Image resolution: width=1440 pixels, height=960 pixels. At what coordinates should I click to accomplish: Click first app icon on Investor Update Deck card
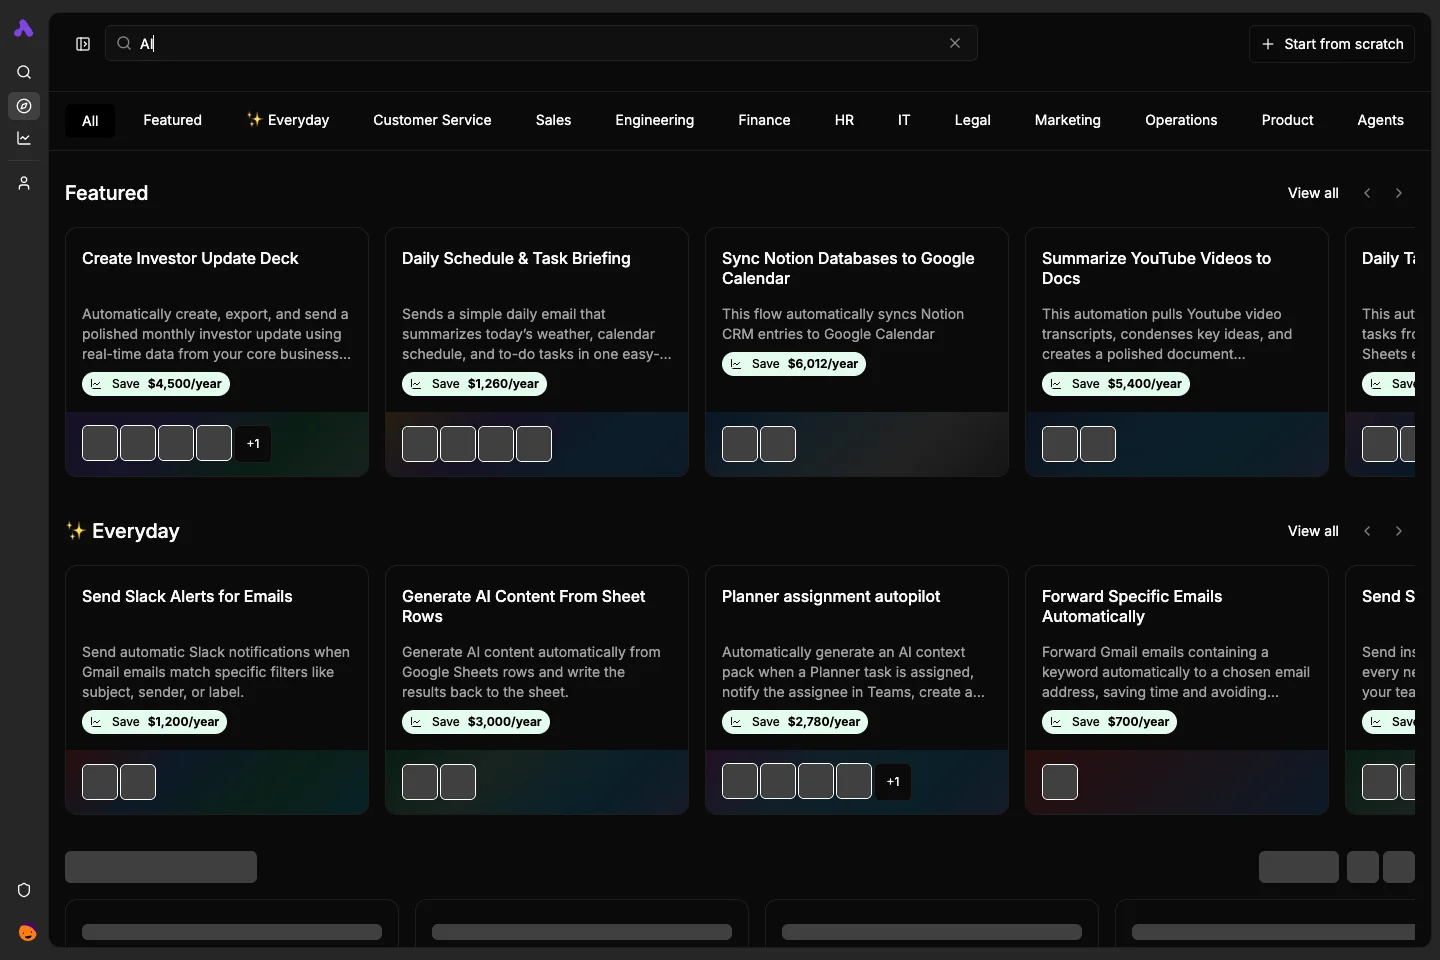tap(100, 444)
